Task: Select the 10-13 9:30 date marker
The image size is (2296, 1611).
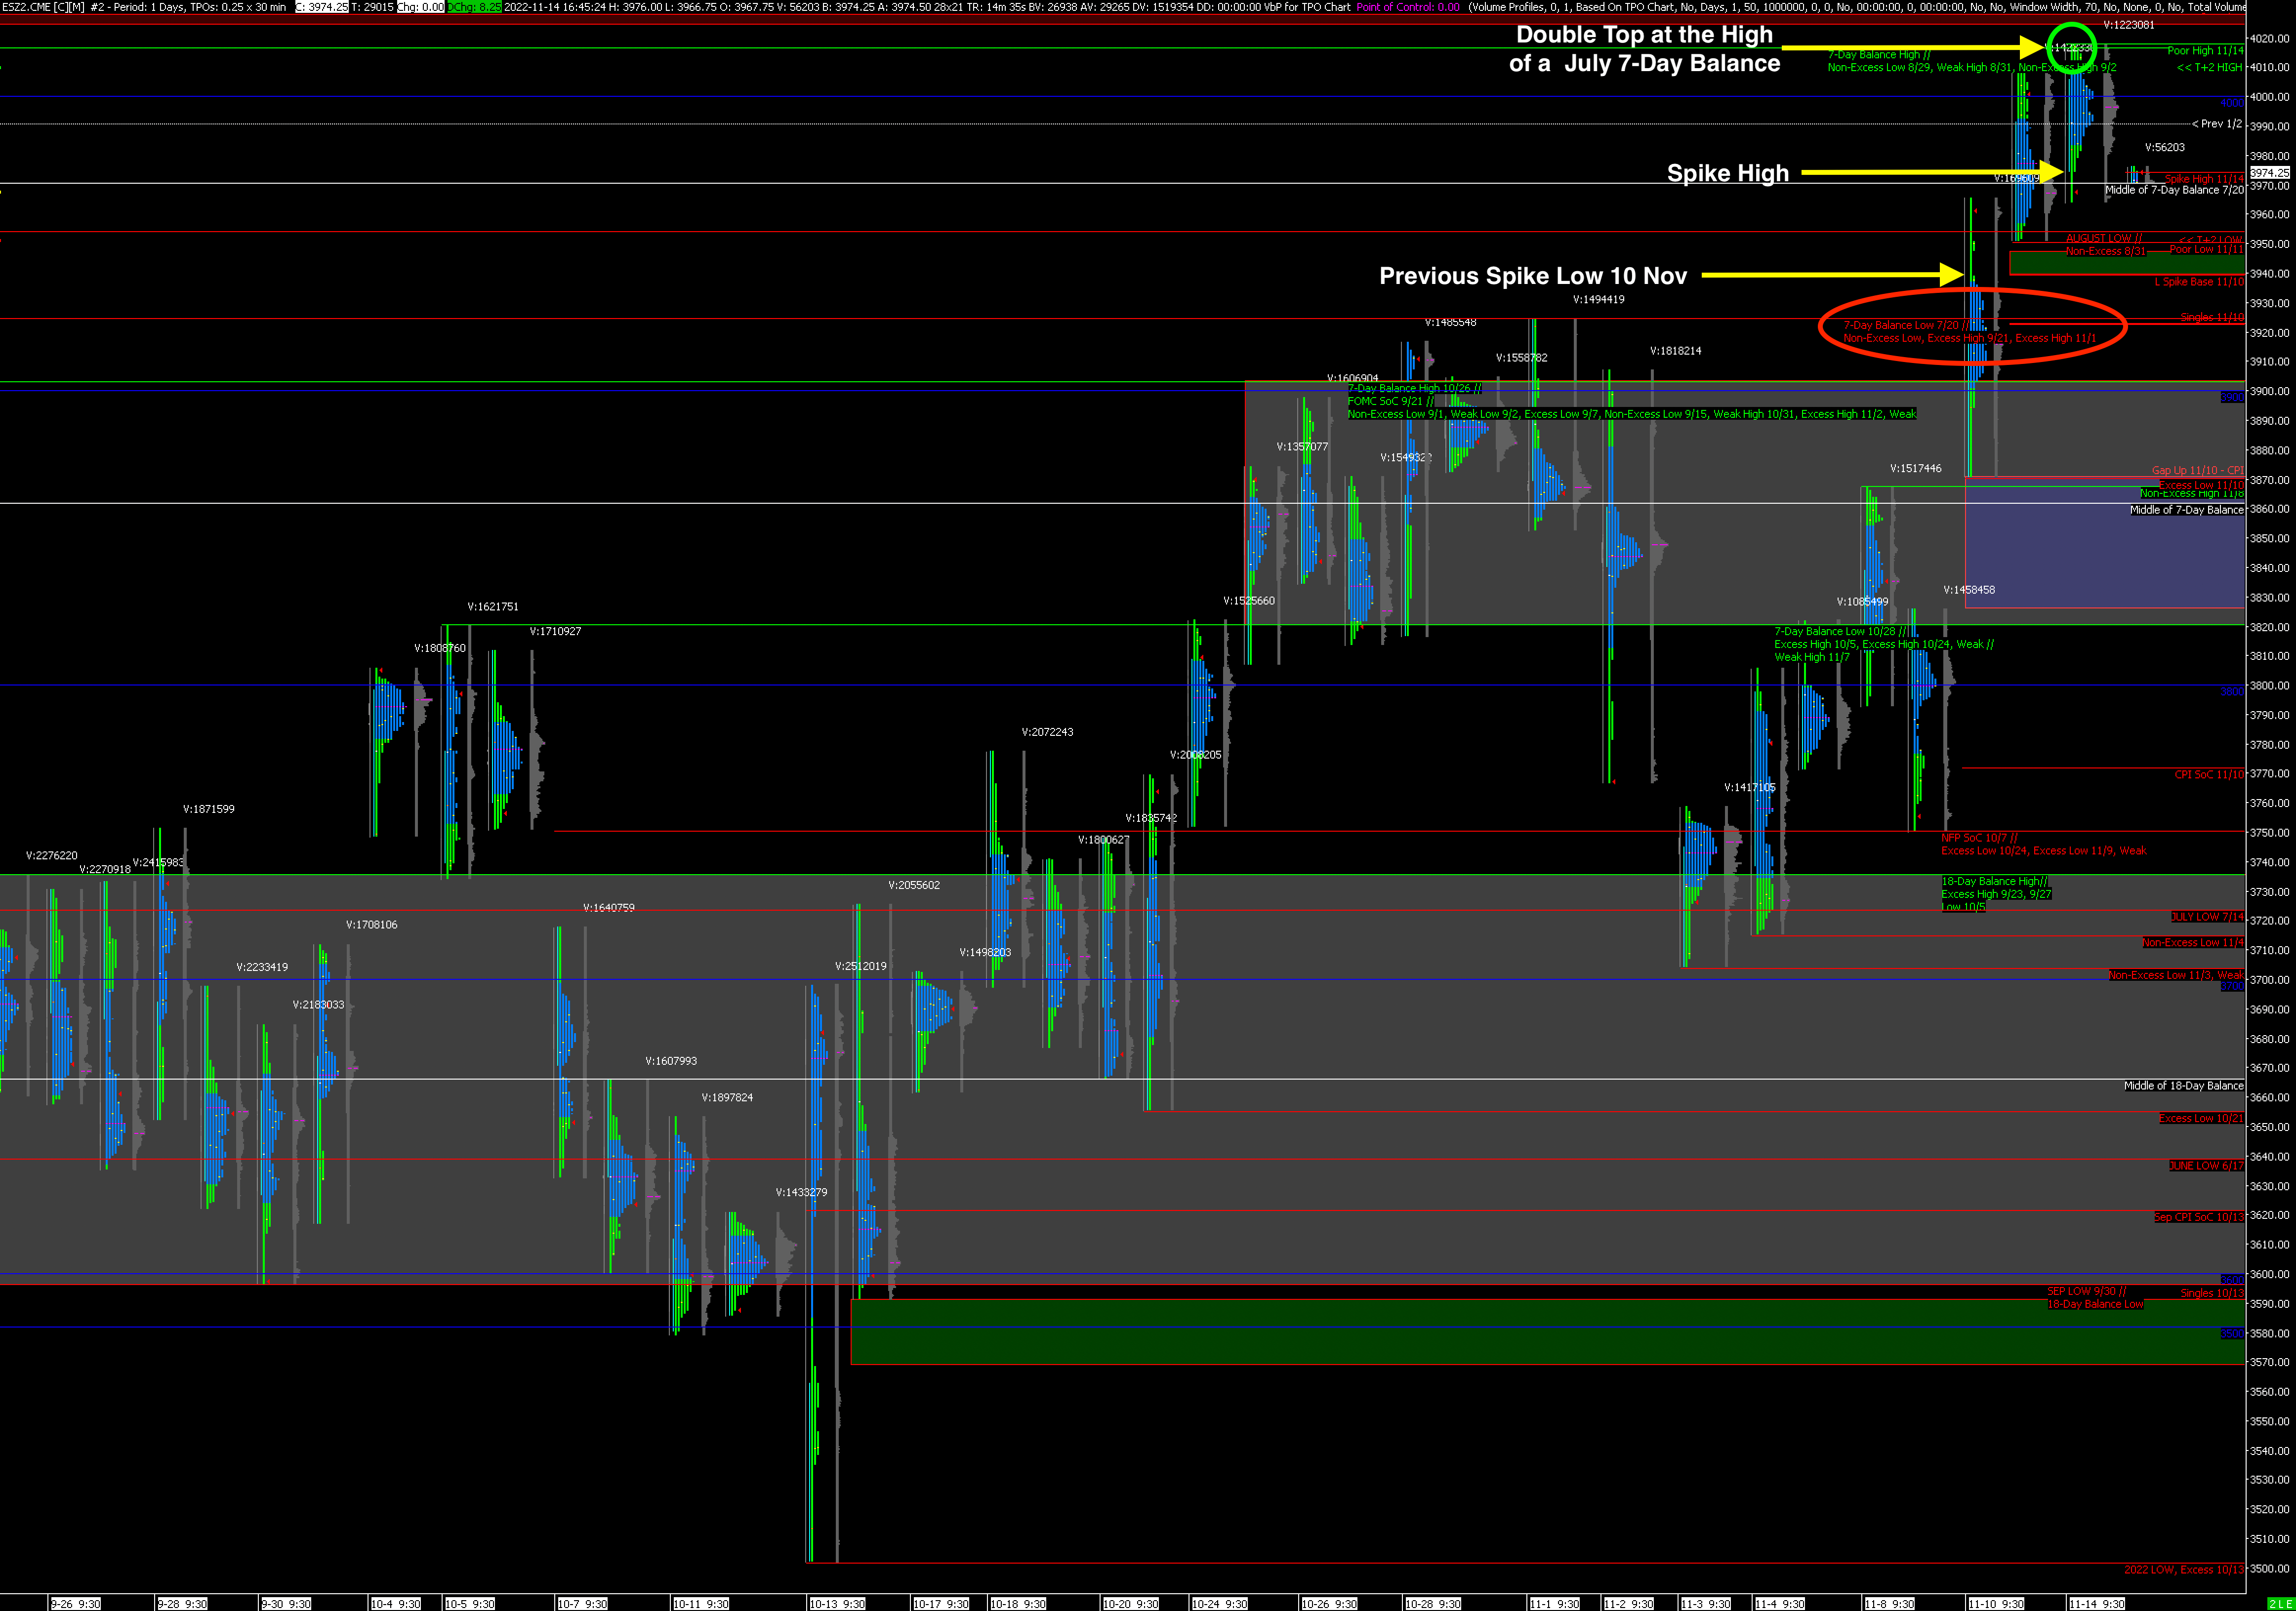Action: point(836,1604)
